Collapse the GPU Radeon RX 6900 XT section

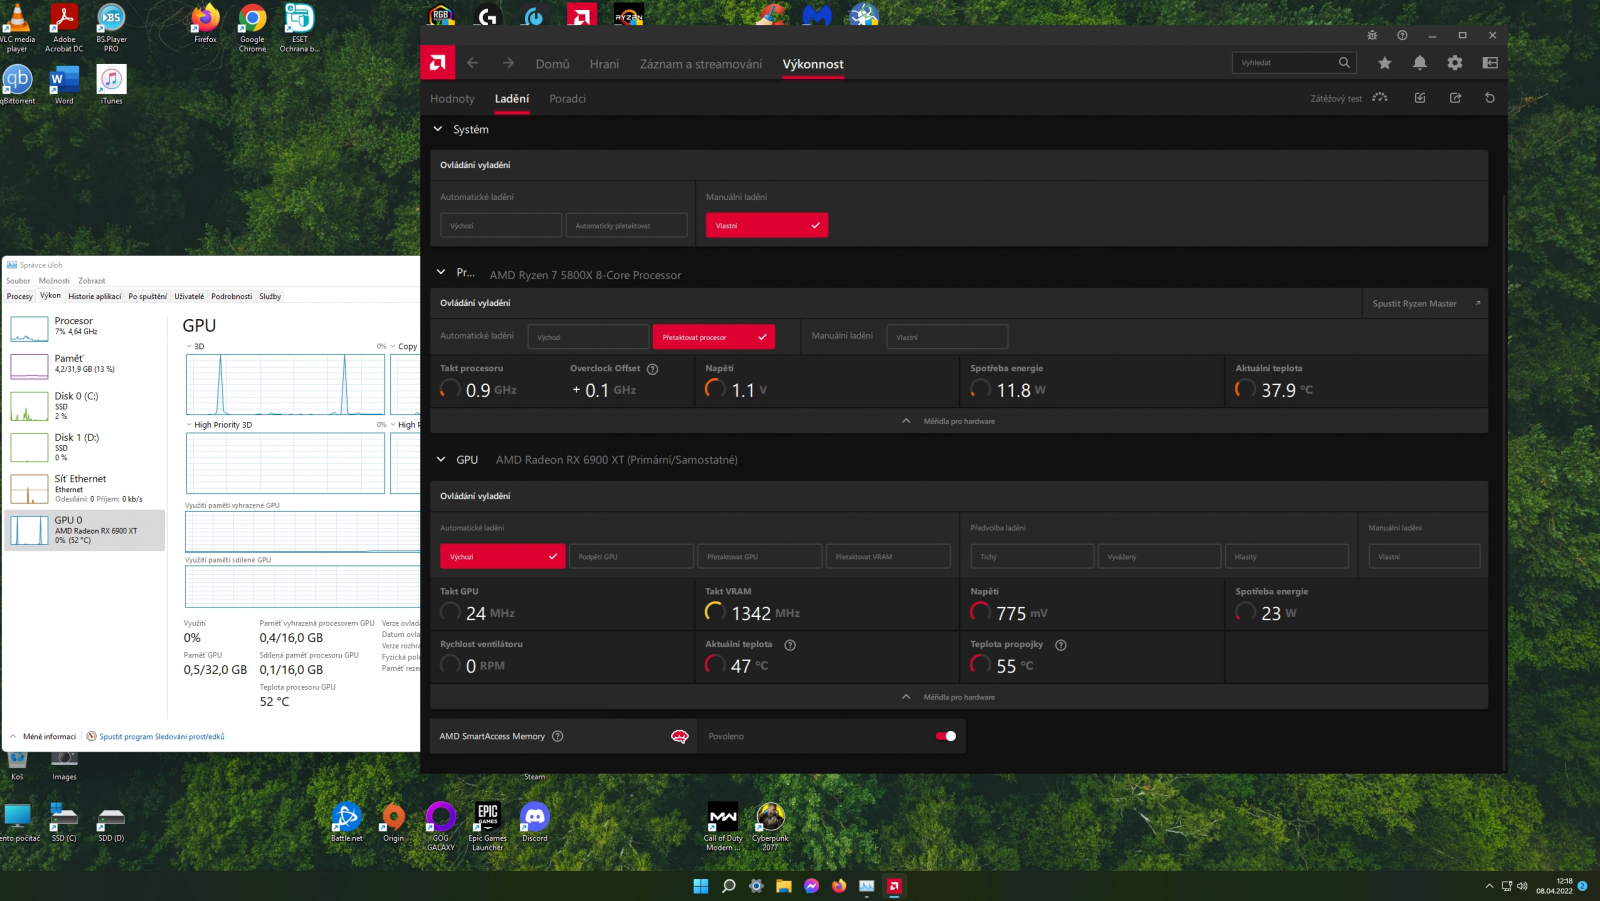(441, 460)
